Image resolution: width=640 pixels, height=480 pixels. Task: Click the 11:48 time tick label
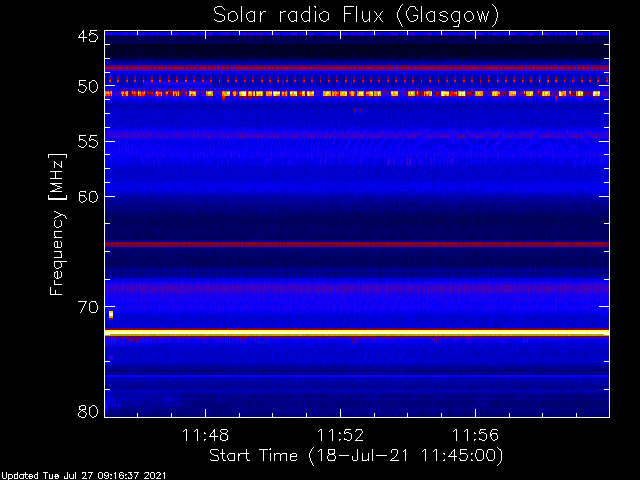pos(205,435)
